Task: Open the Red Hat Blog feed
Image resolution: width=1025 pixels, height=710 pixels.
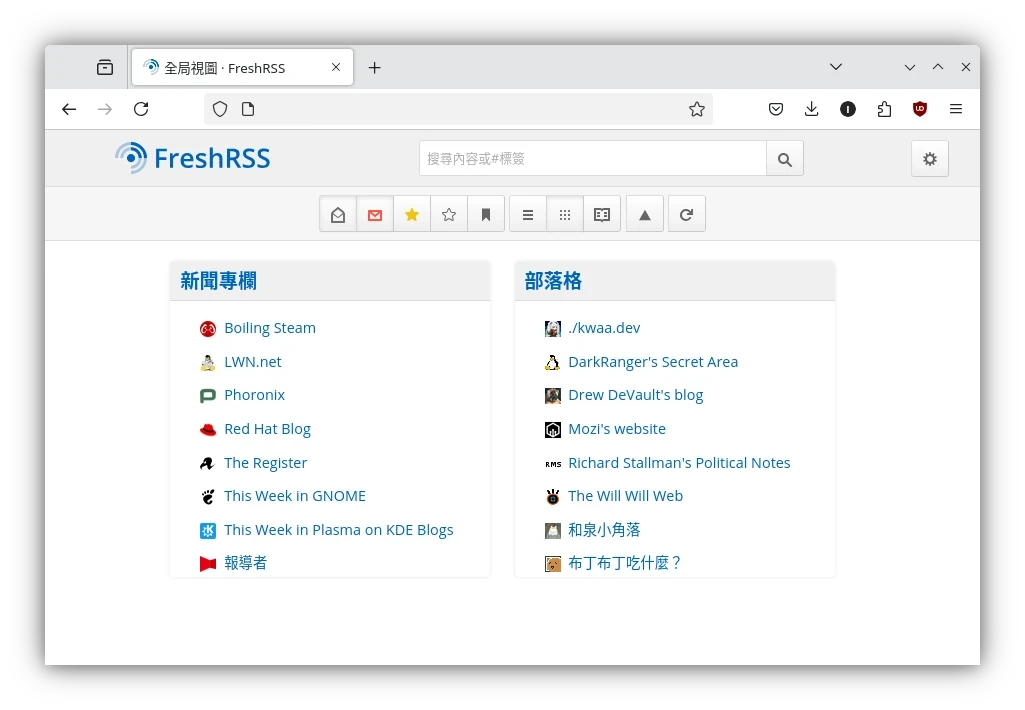Action: pos(267,429)
